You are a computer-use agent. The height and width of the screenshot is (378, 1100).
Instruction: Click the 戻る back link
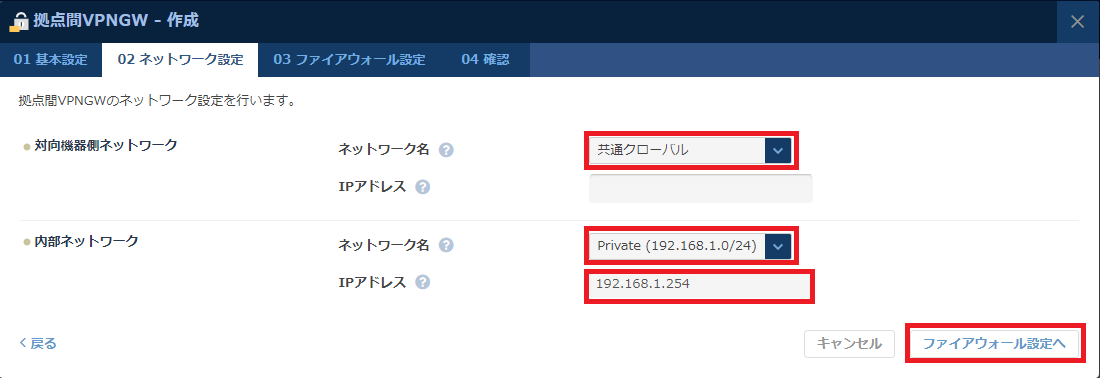point(37,344)
